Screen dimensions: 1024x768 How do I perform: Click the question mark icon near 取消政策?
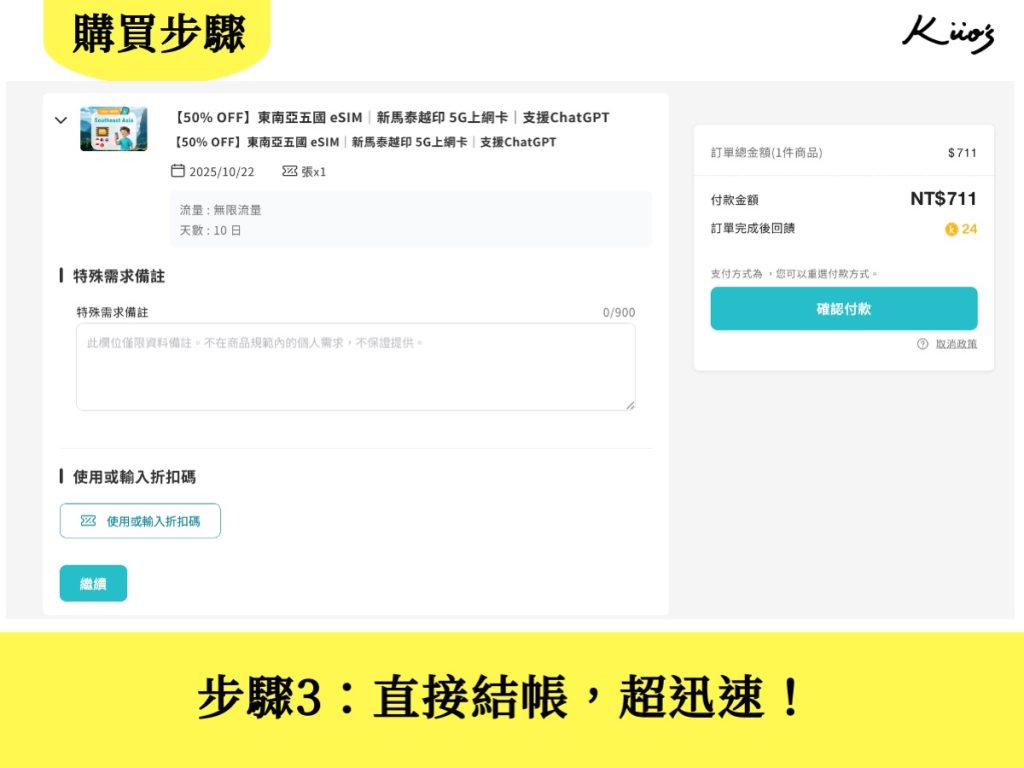922,344
